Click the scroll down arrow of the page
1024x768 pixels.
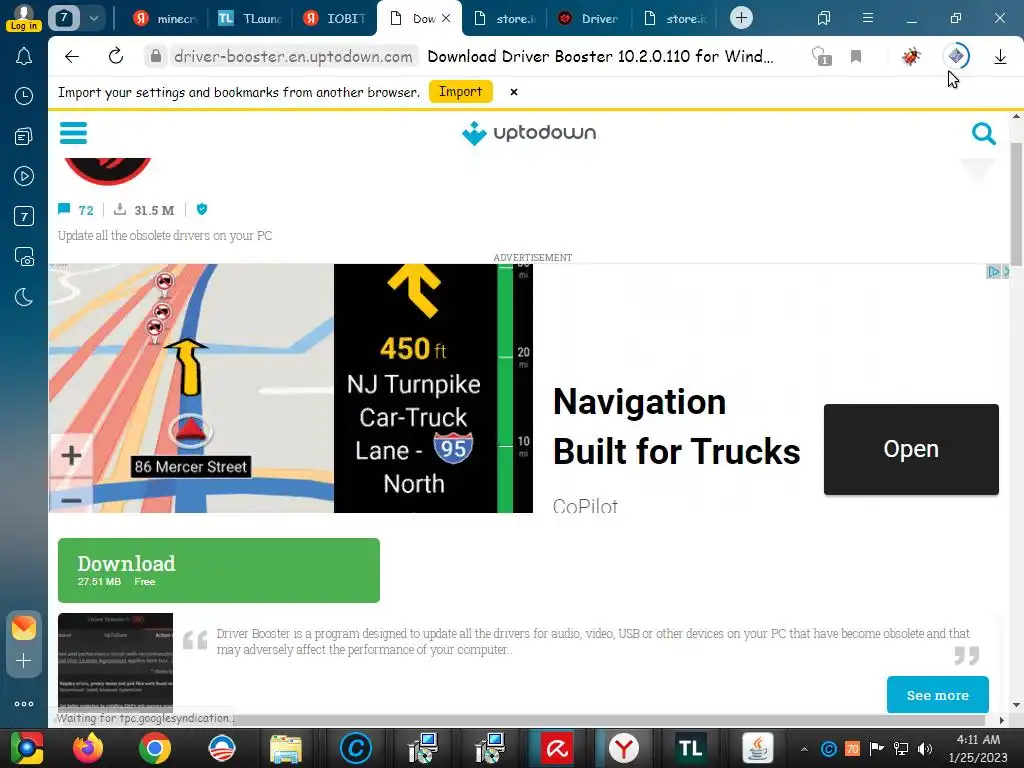[x=1017, y=705]
